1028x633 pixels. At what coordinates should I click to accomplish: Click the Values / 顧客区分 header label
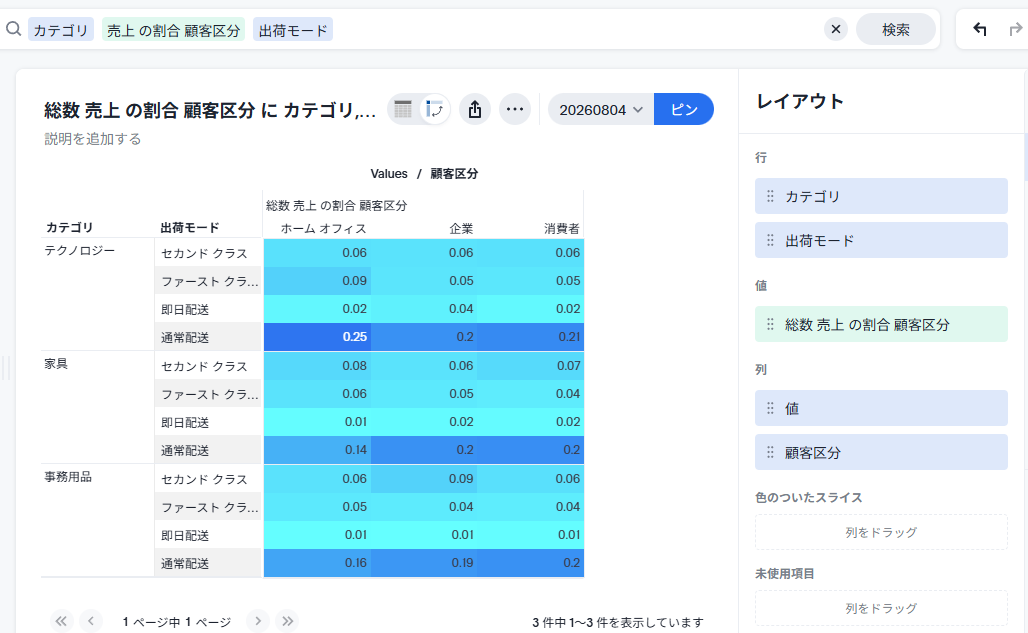pyautogui.click(x=424, y=174)
